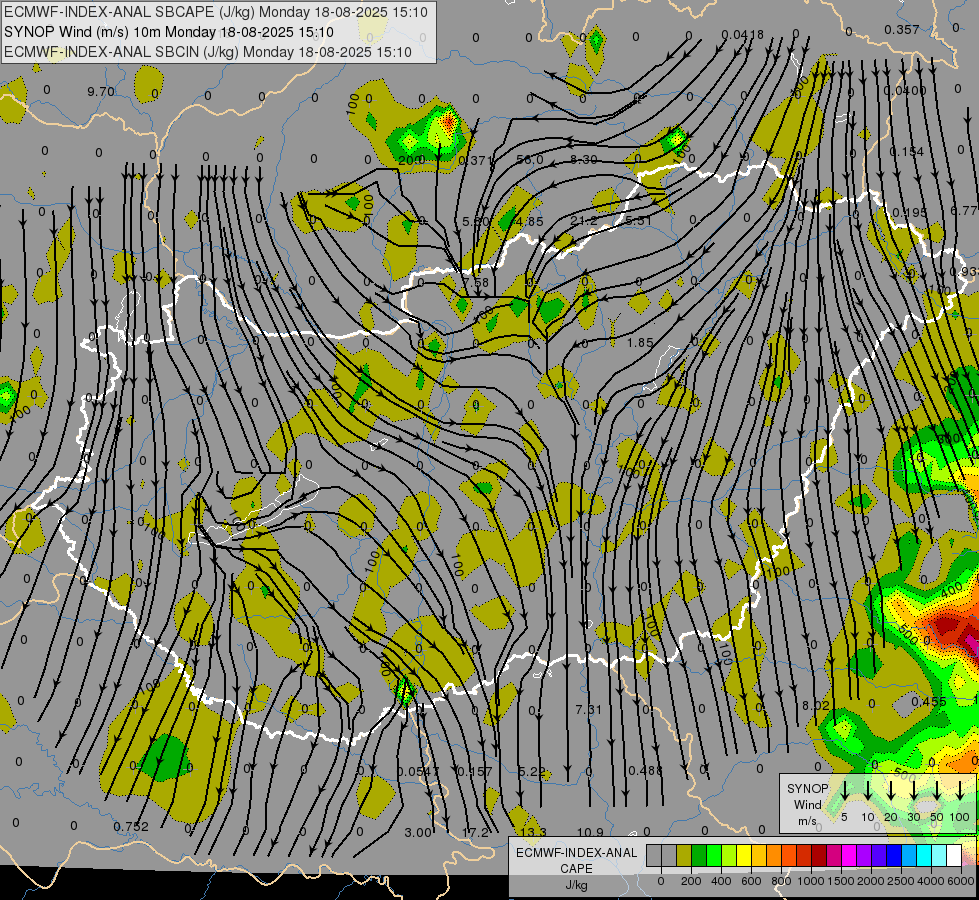Click the 50 m/s wind arrow in legend

pos(937,791)
